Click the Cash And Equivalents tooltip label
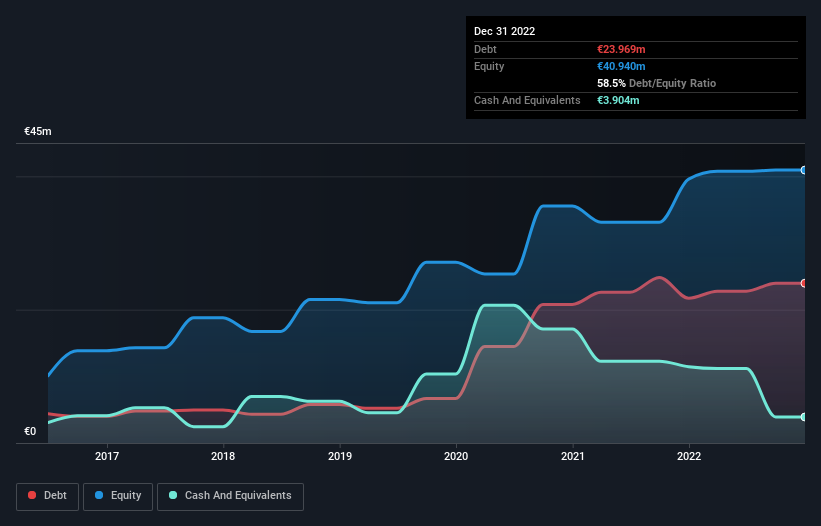The width and height of the screenshot is (821, 526). (527, 100)
